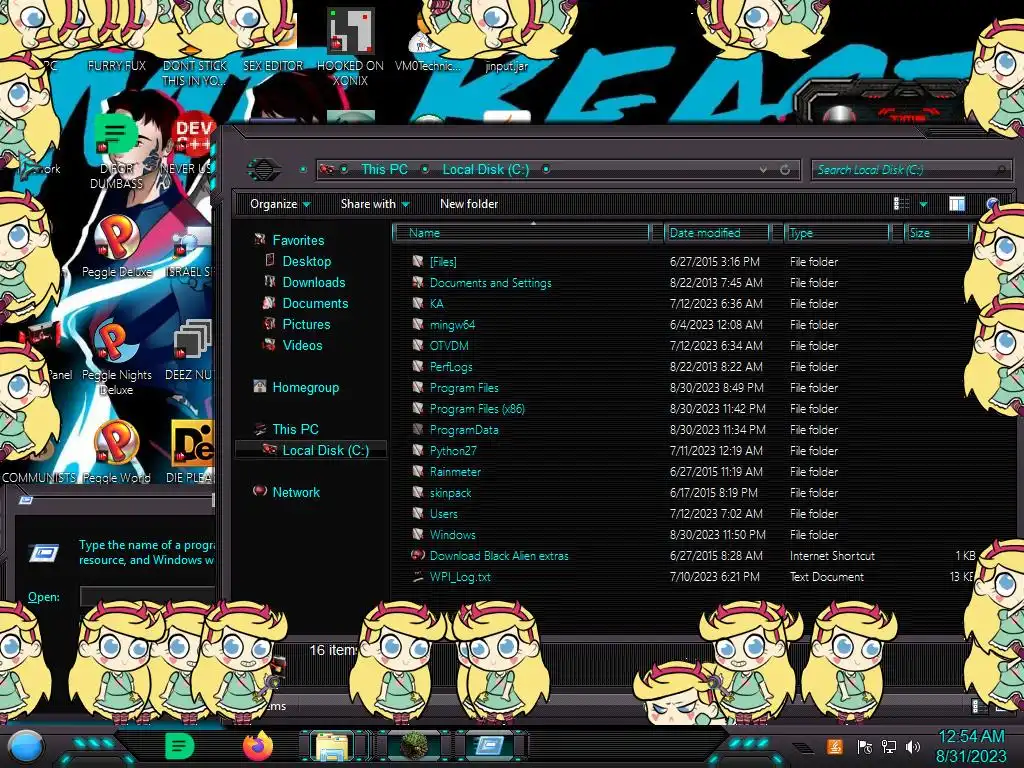
Task: Open HOOKED ON XONIX desktop icon
Action: point(350,47)
